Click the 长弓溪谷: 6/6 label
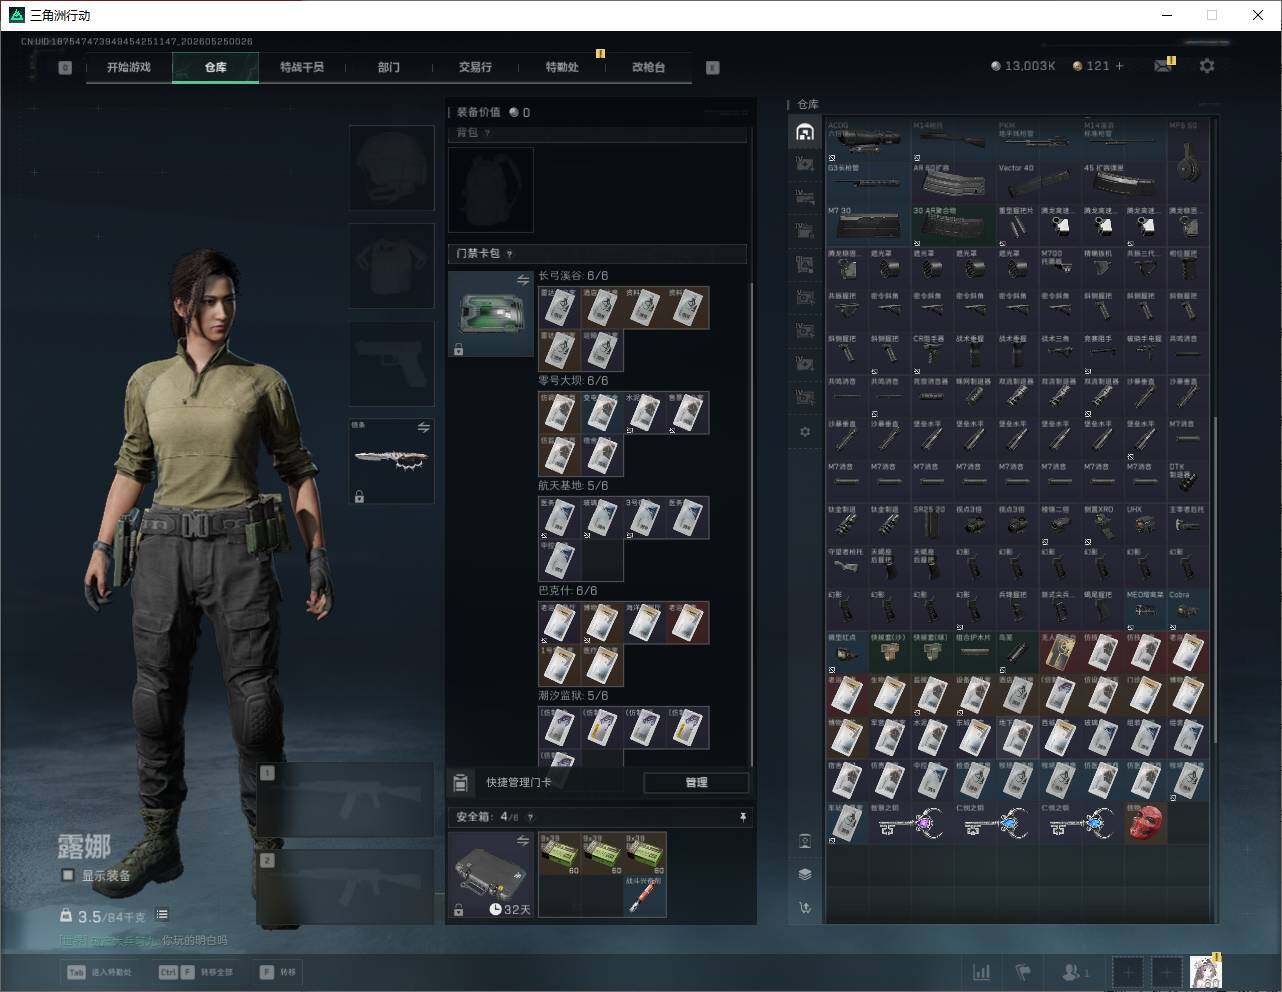 click(x=573, y=276)
